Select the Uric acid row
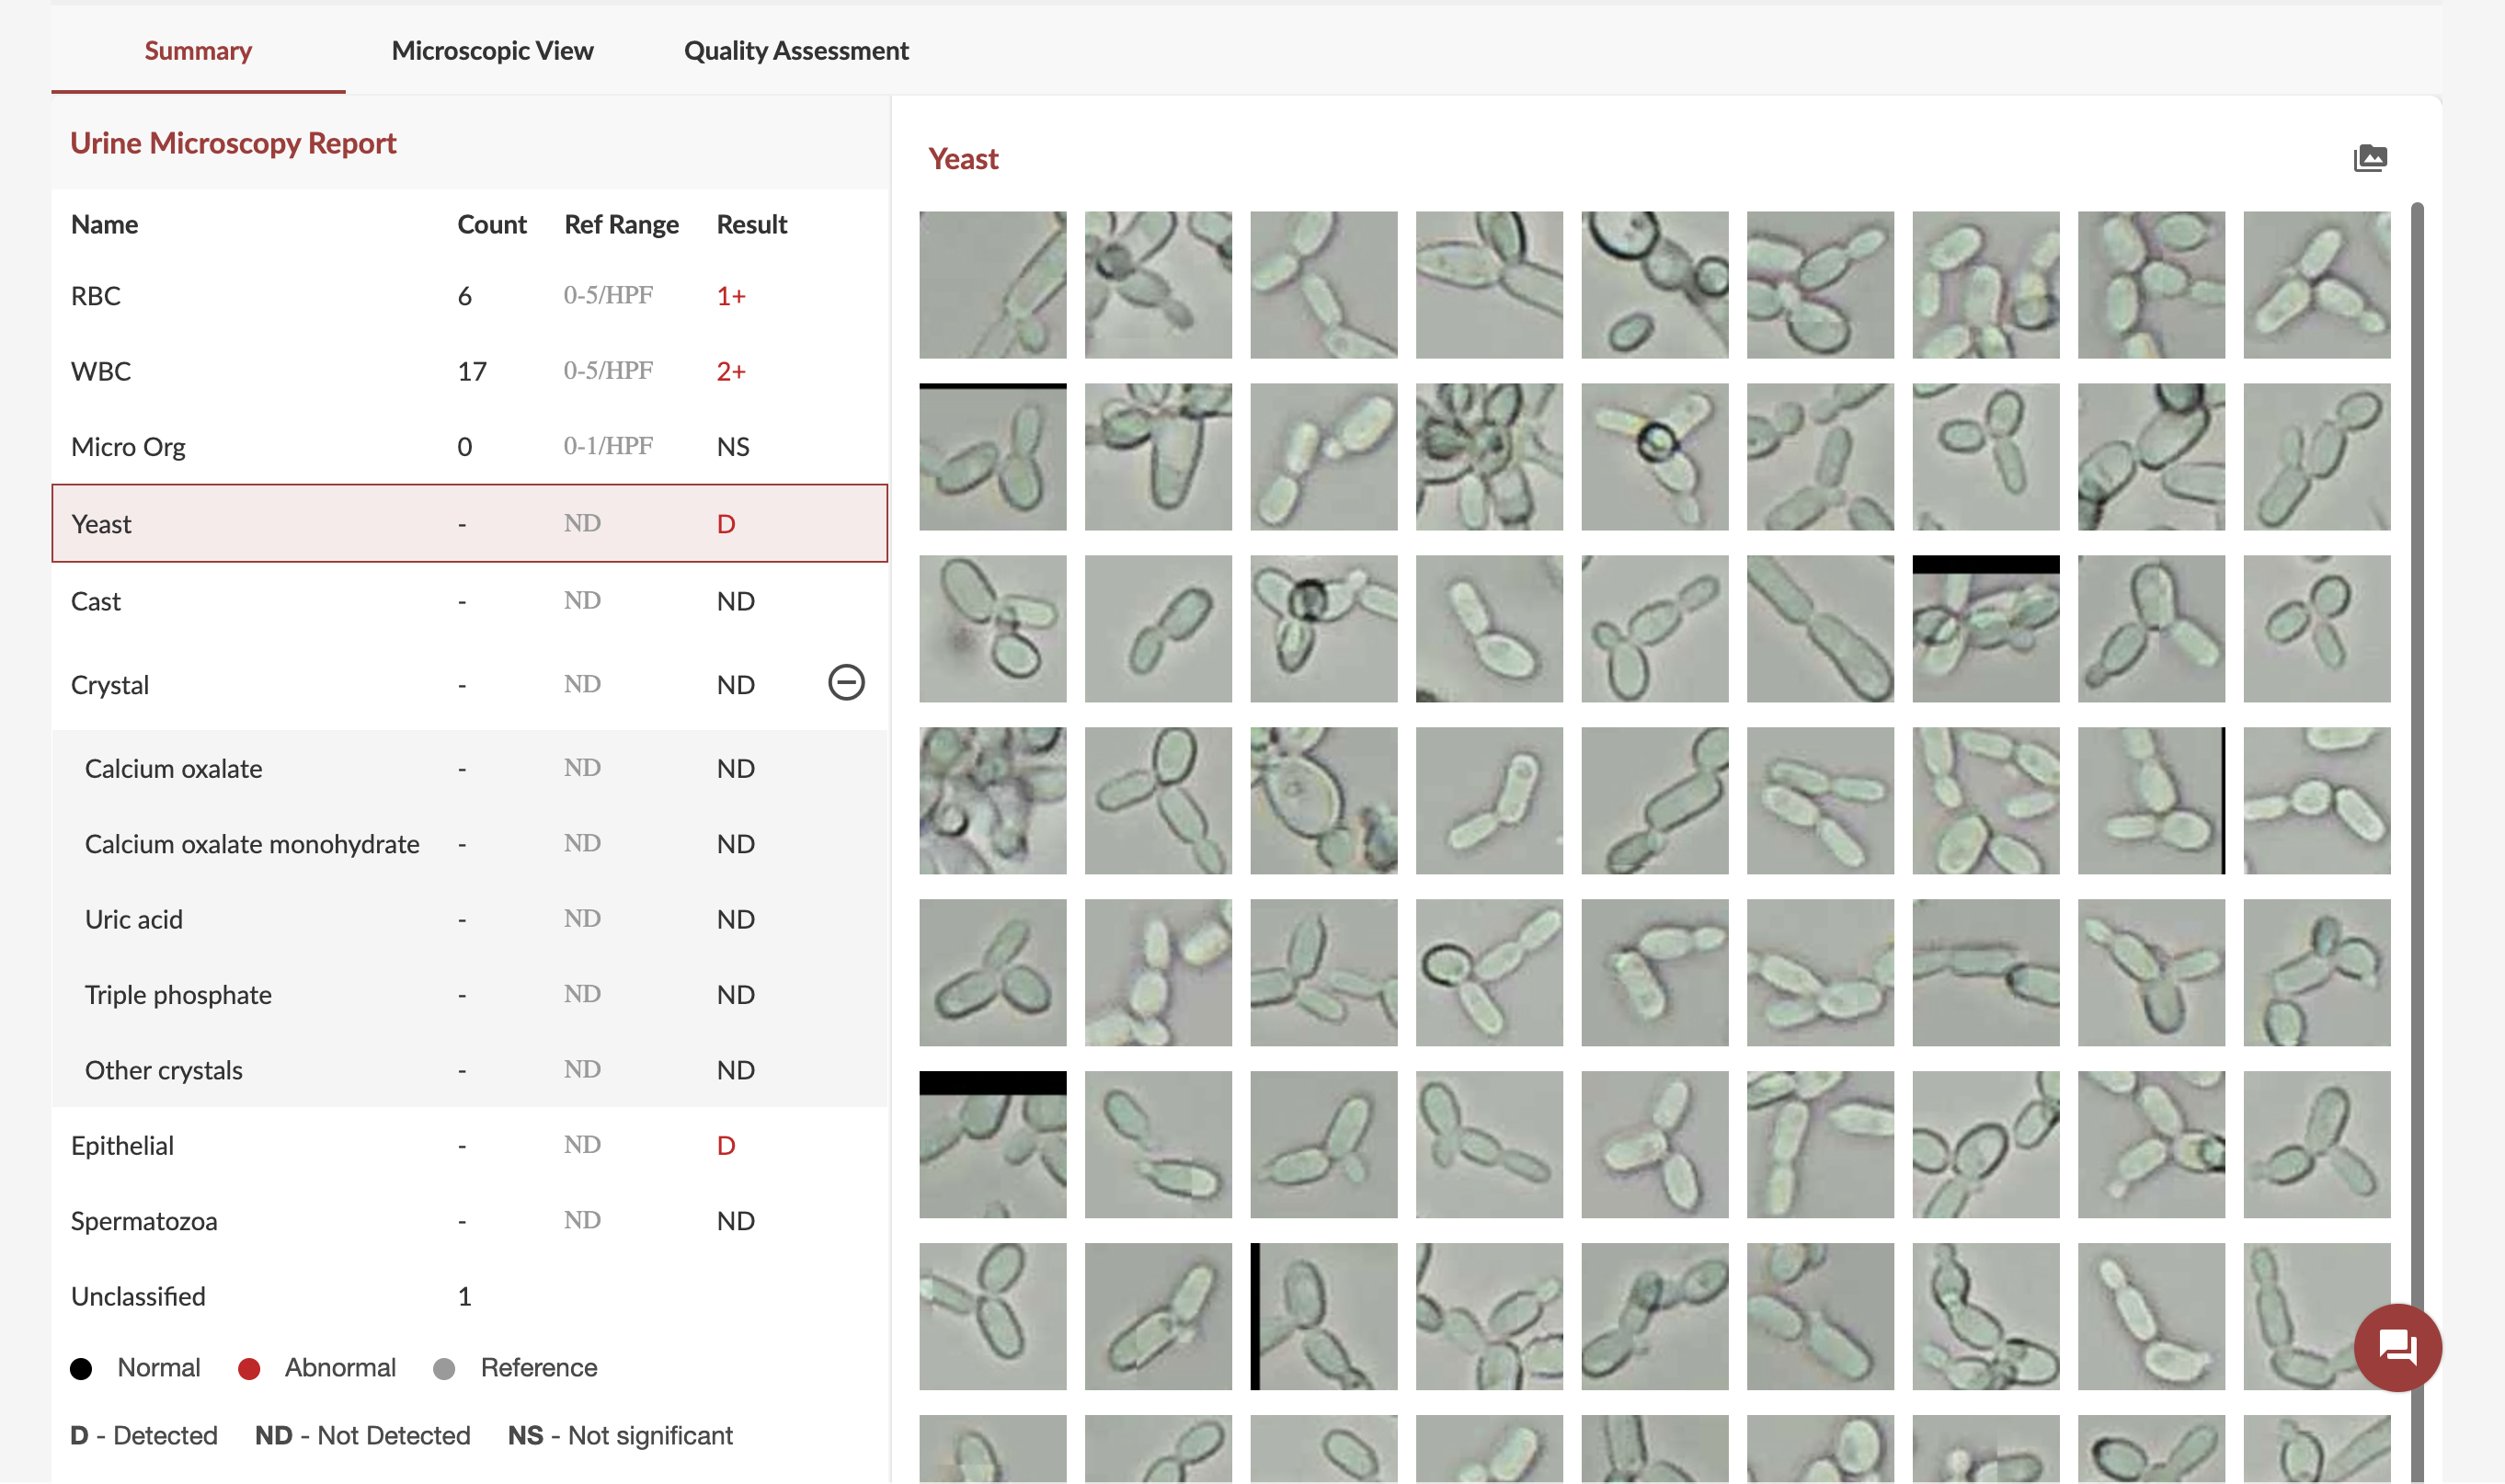The height and width of the screenshot is (1484, 2505). coord(469,919)
